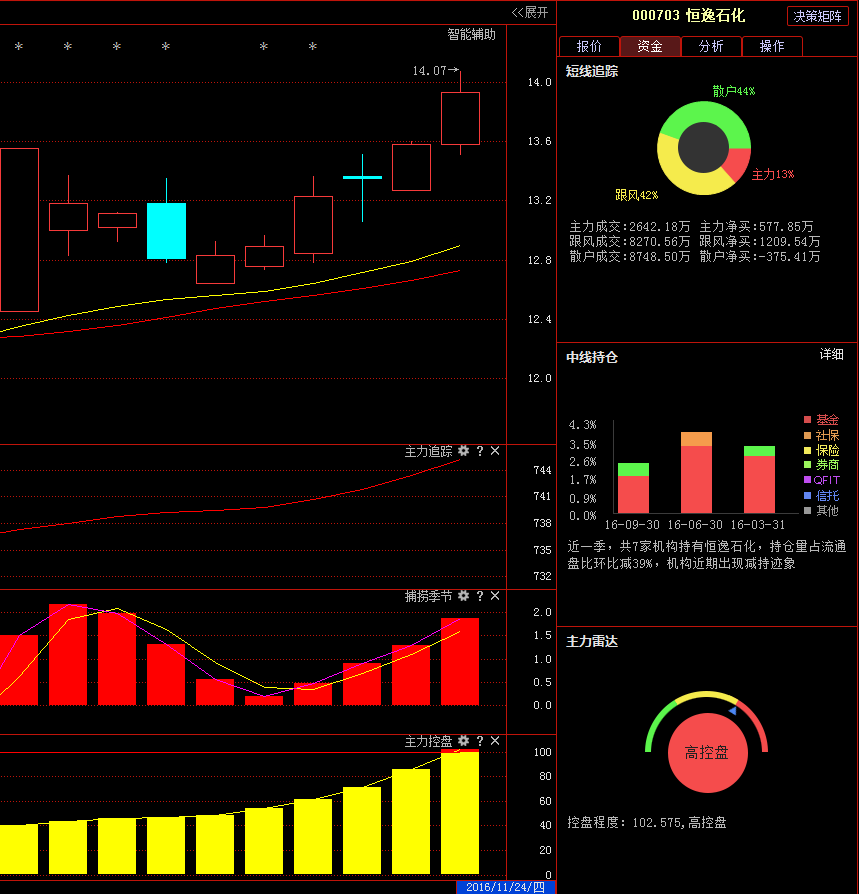Open the 分析 tab
This screenshot has width=859, height=894.
[x=711, y=46]
